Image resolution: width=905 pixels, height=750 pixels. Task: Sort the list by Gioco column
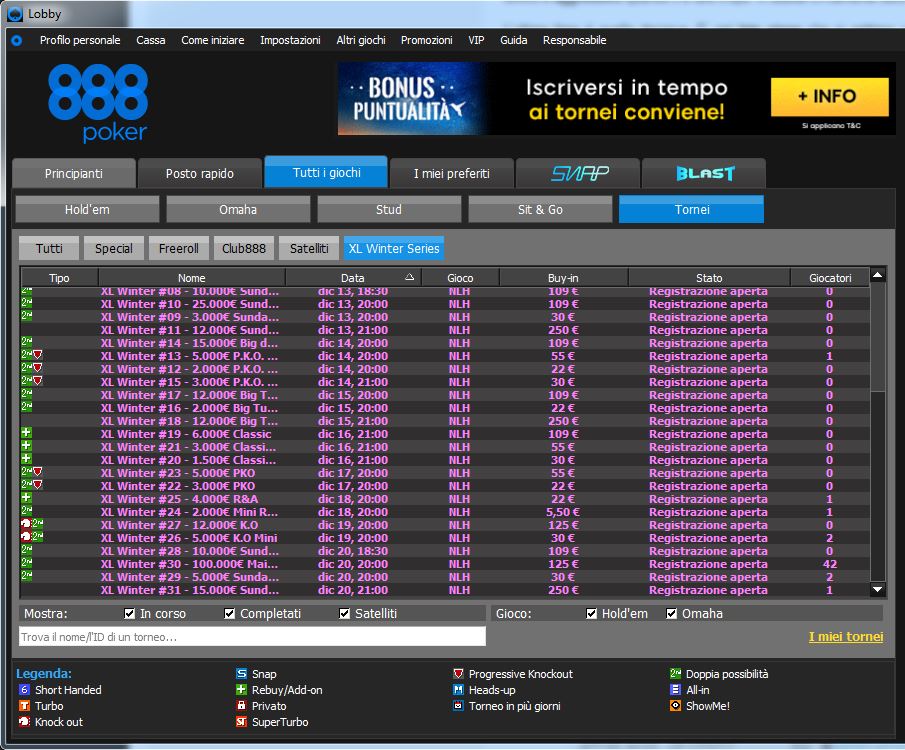460,278
